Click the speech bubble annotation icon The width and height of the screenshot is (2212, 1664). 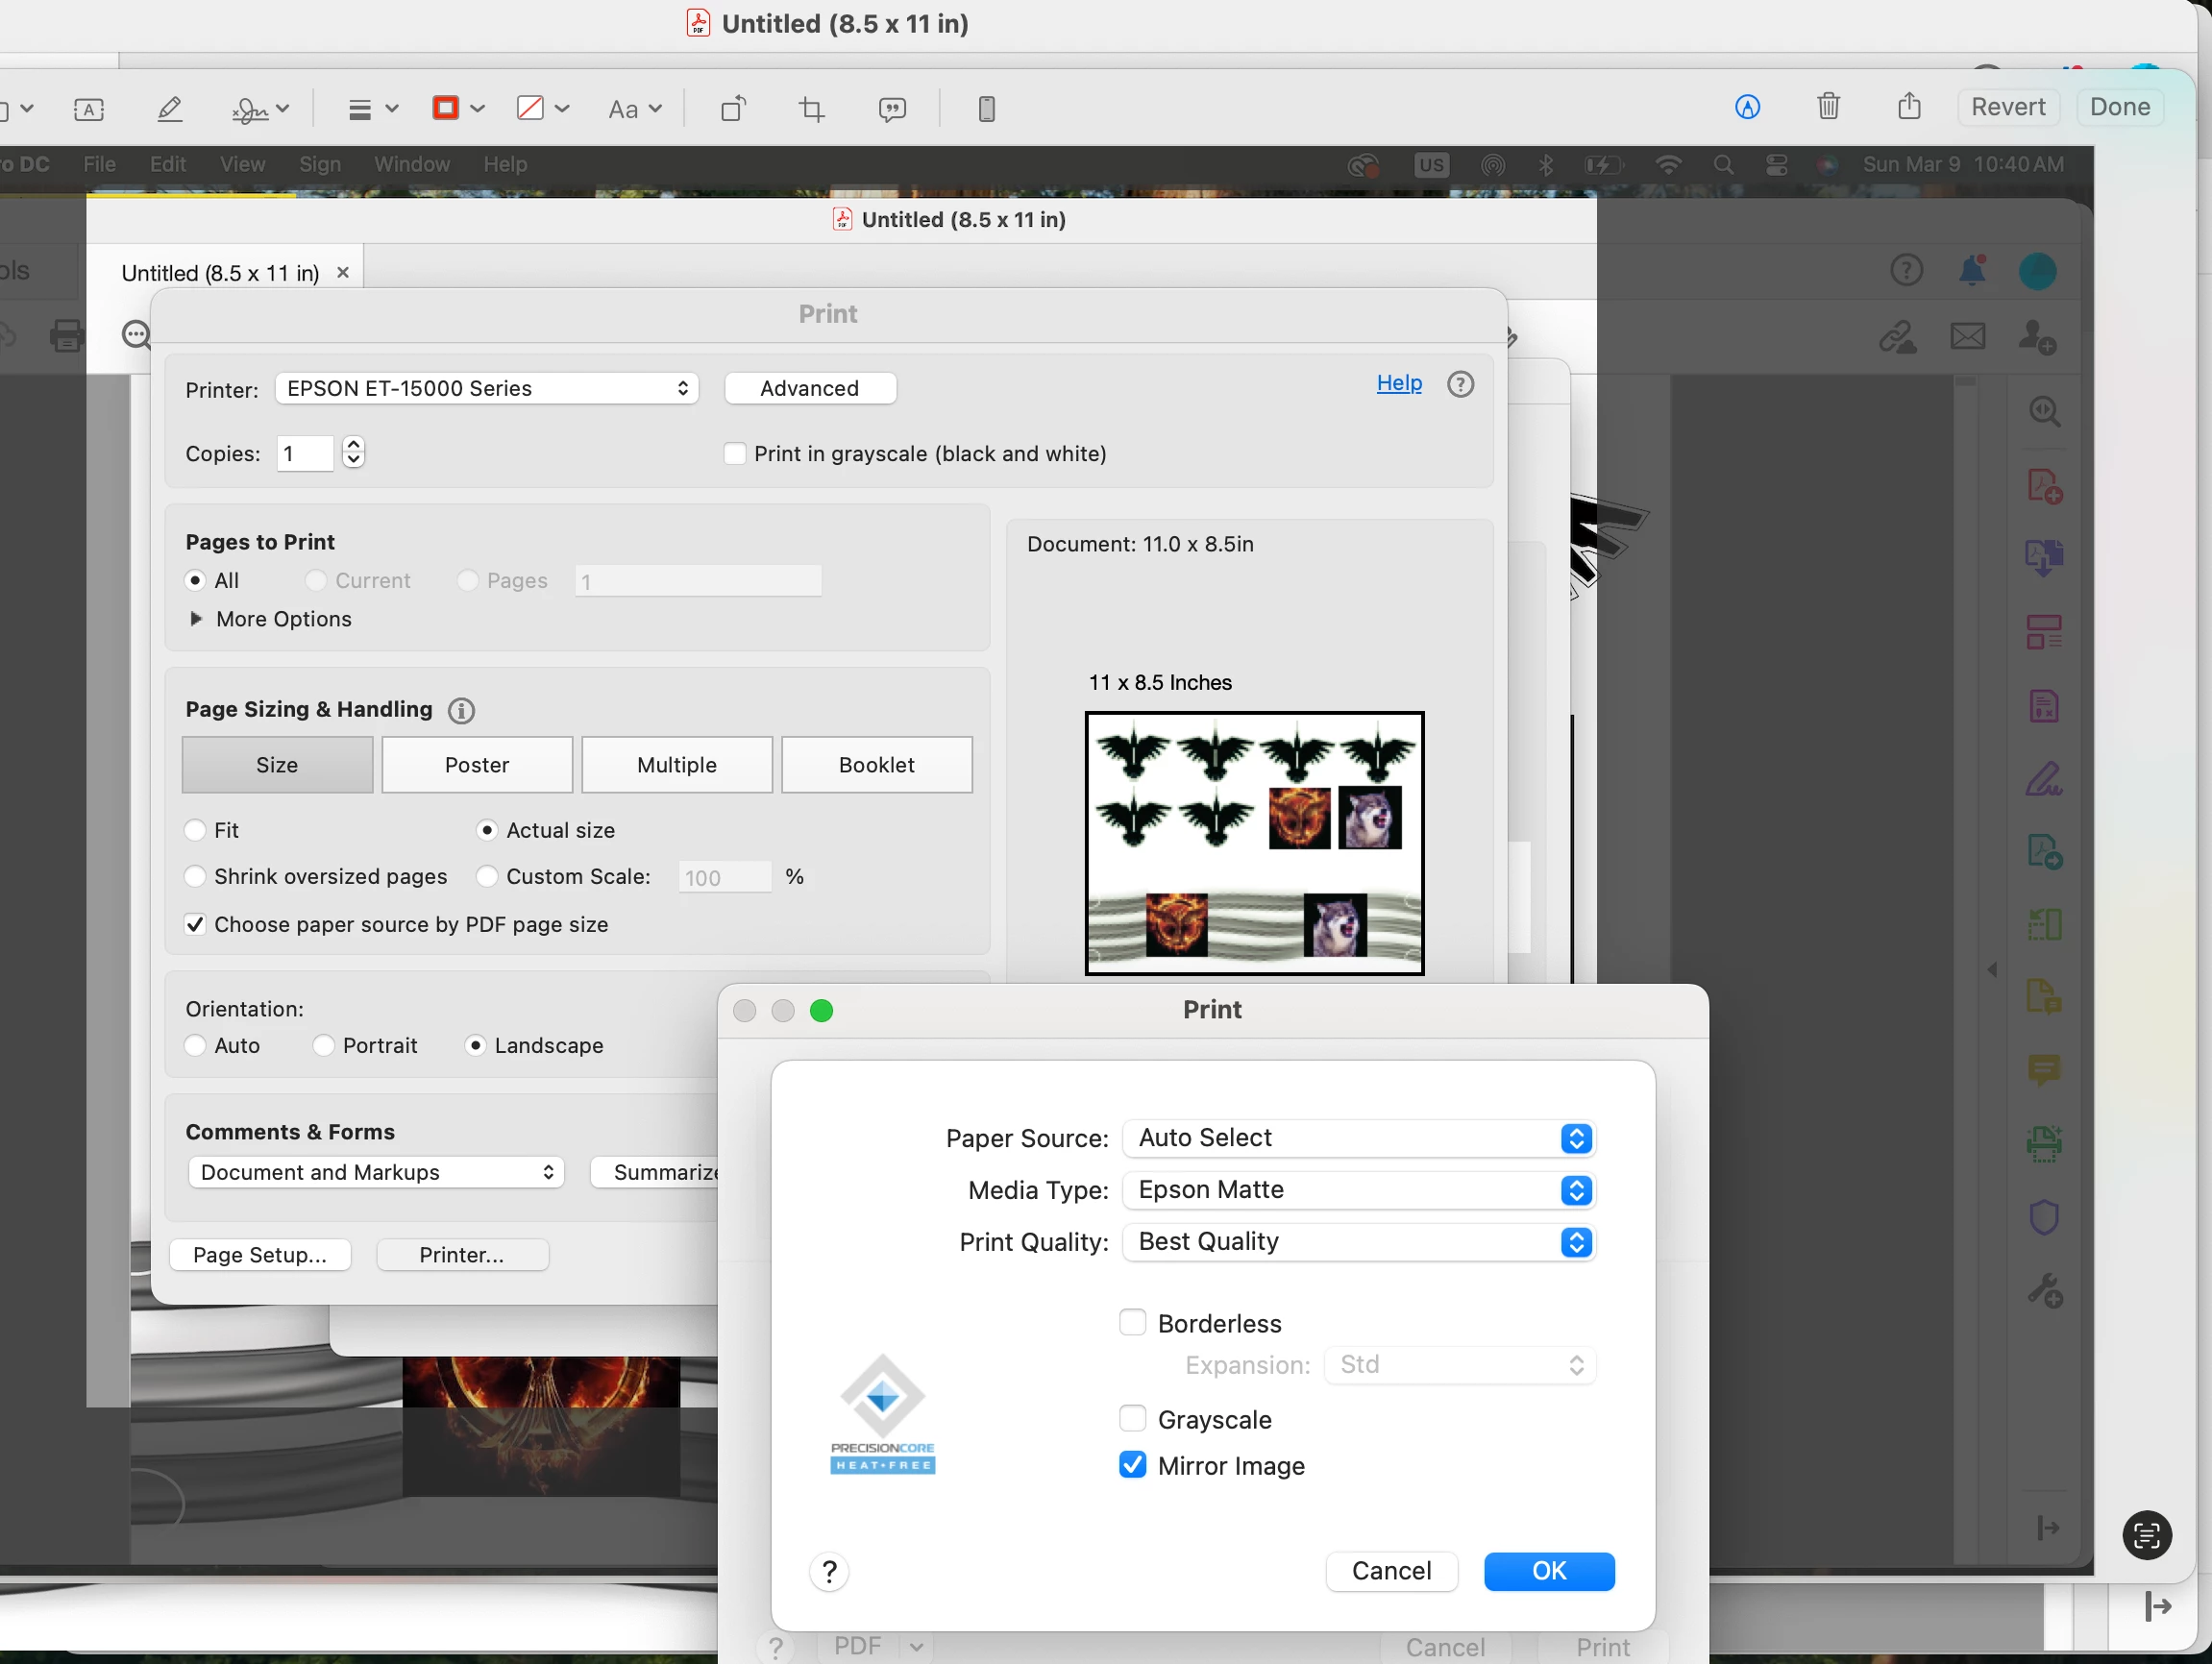pyautogui.click(x=891, y=108)
